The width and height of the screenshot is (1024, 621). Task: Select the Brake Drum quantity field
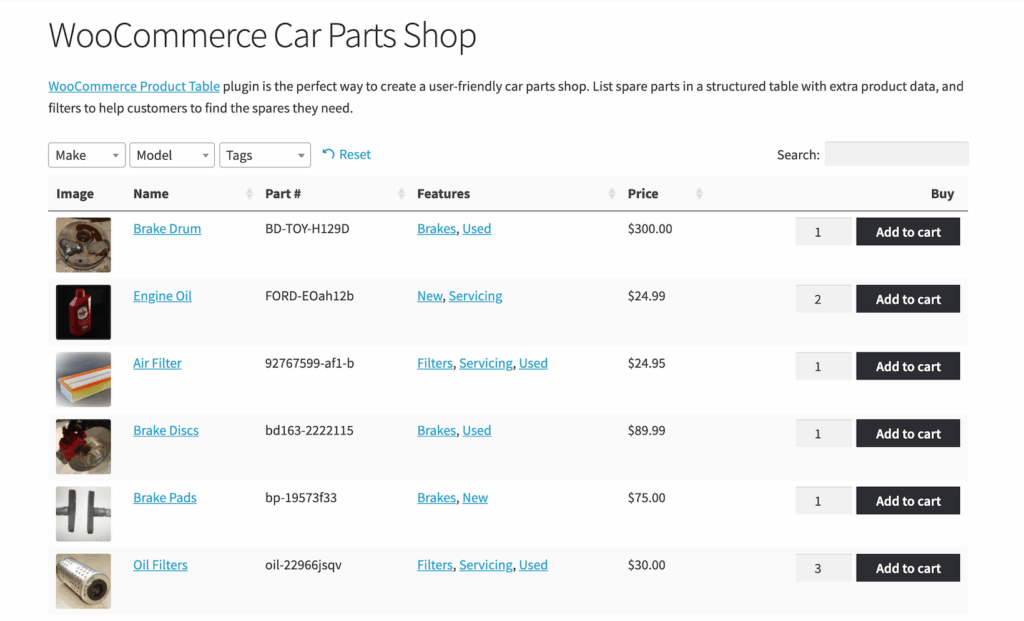click(x=824, y=232)
